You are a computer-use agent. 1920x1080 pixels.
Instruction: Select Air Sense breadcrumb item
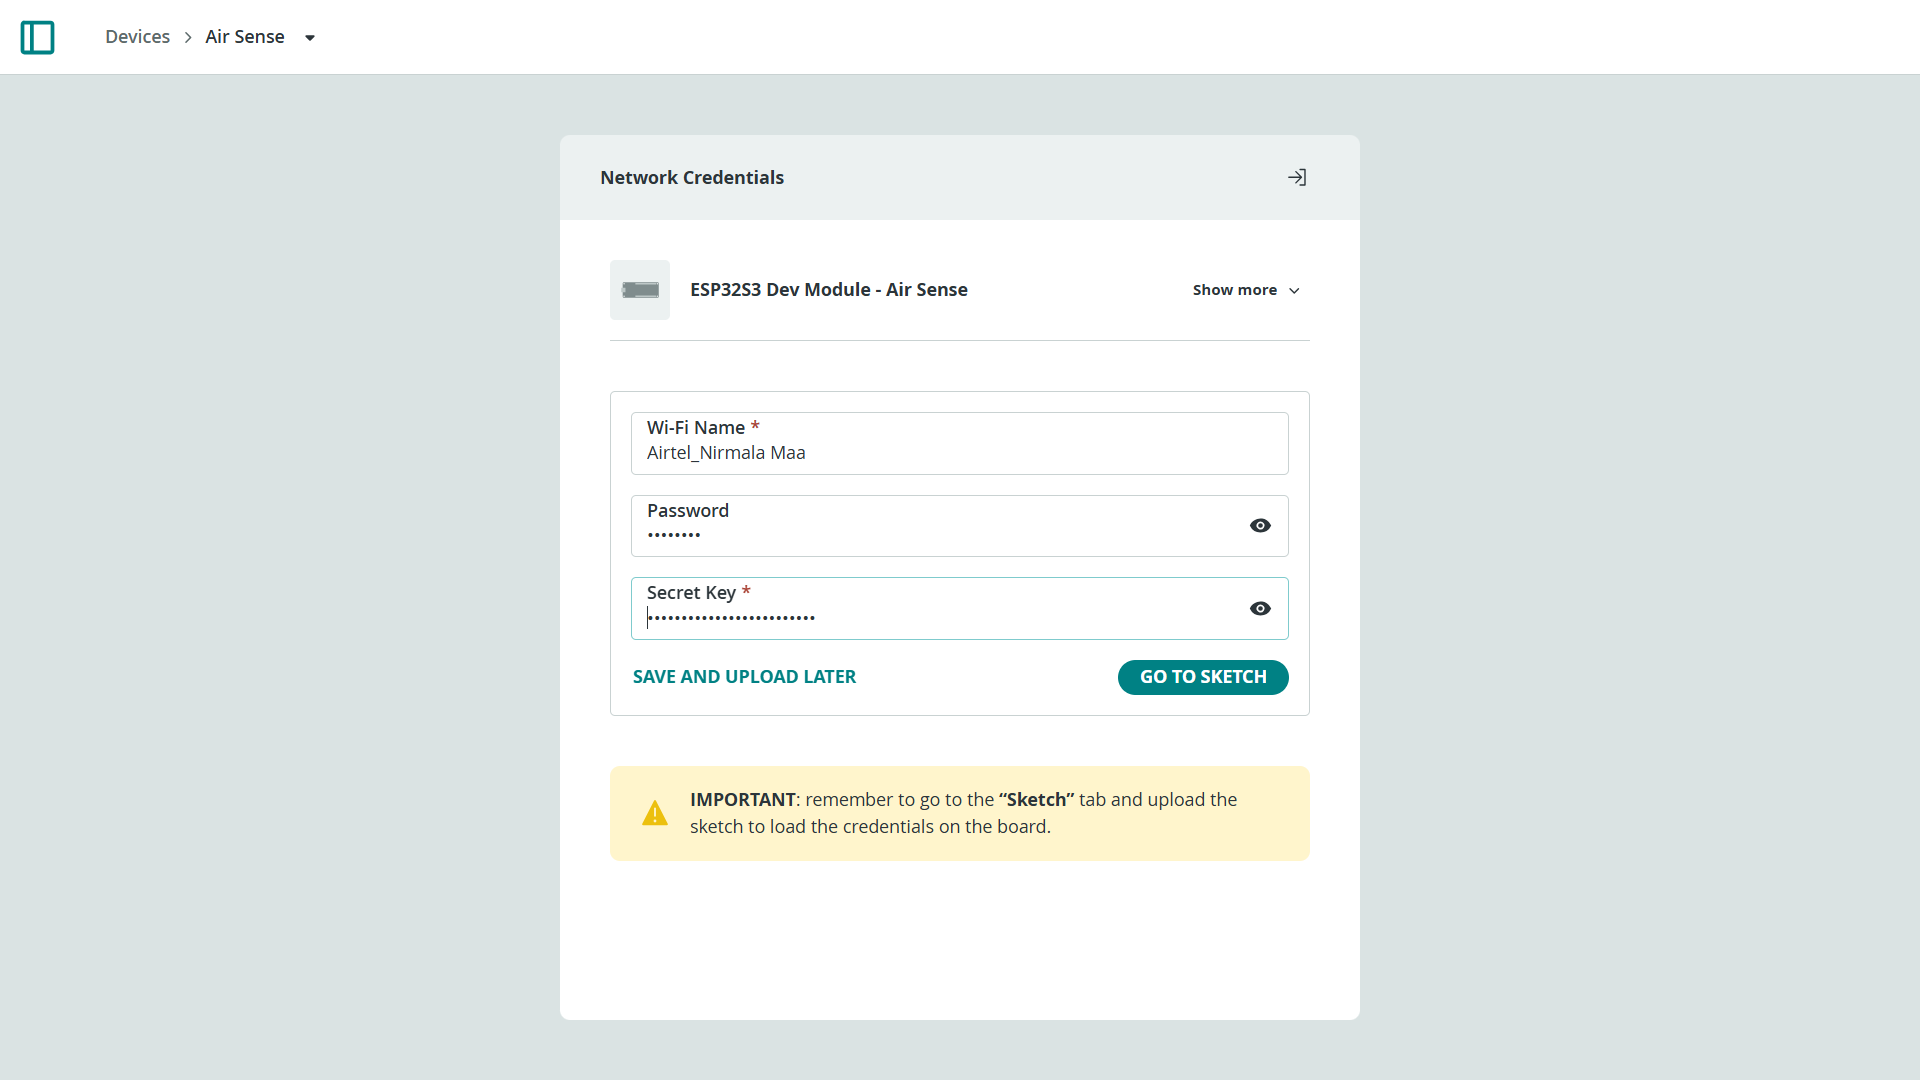point(245,37)
